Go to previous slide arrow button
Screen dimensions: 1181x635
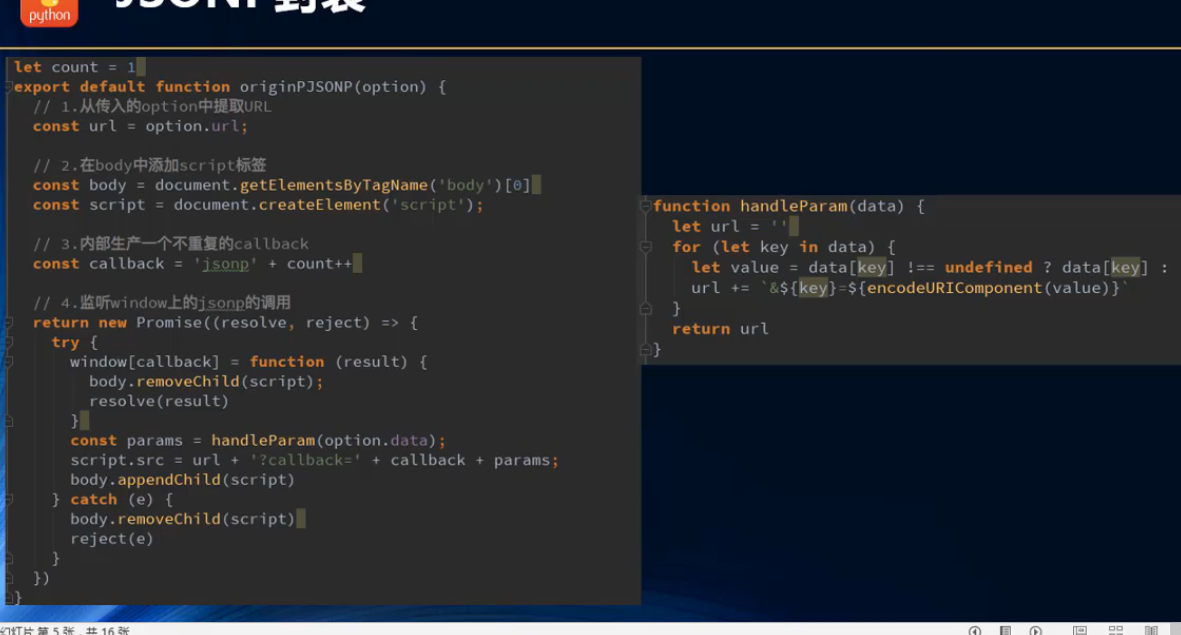(975, 630)
